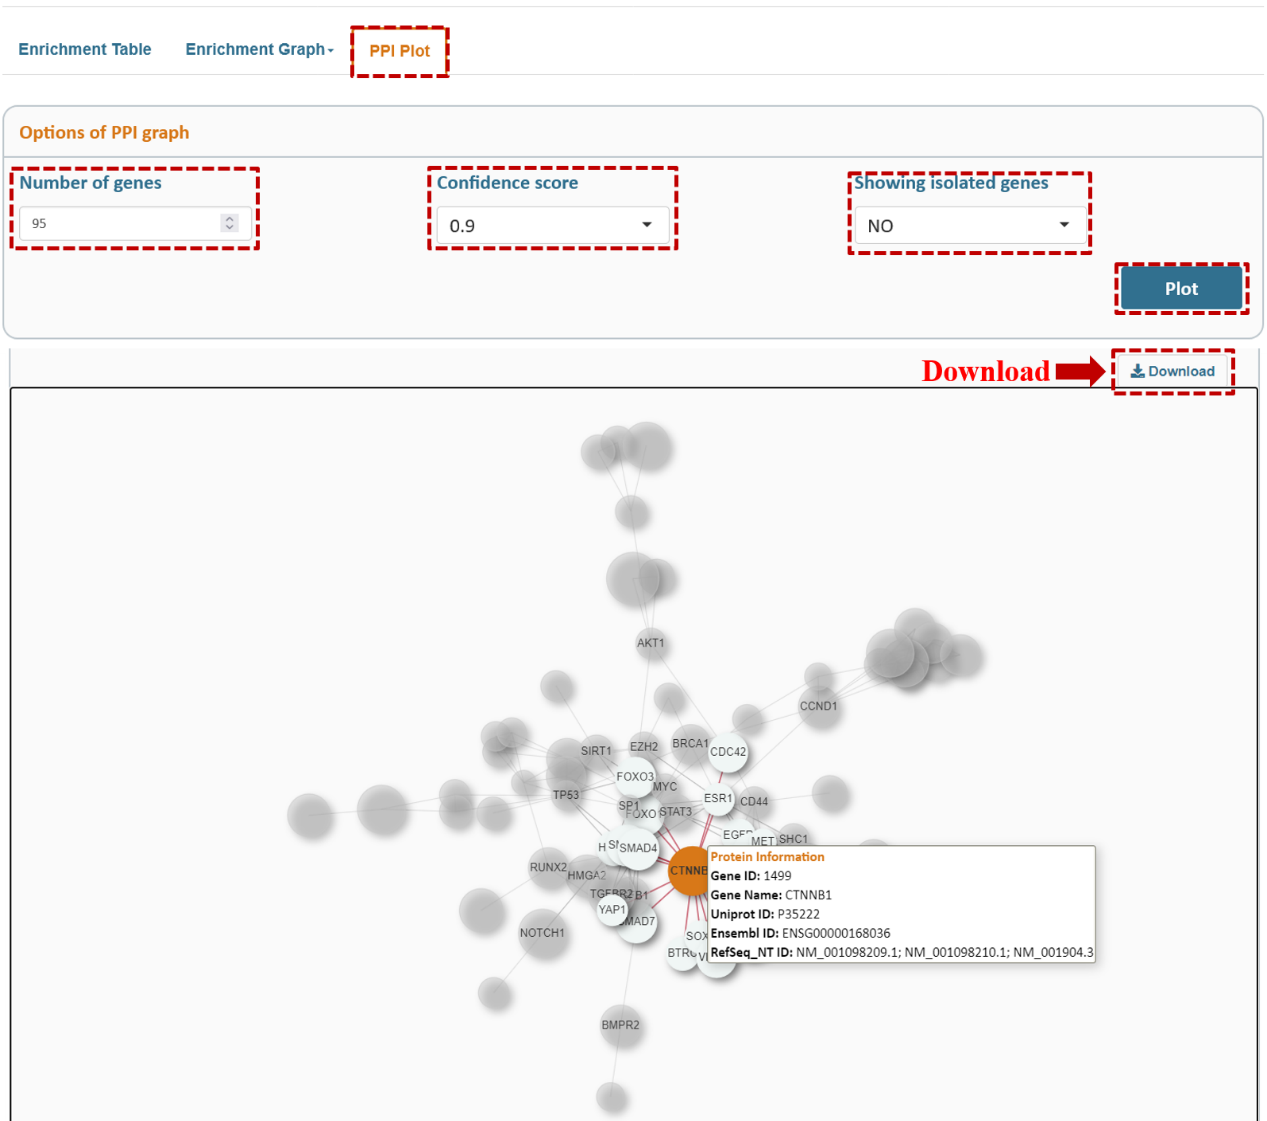Viewport: 1267px width, 1121px height.
Task: Select the RUNX2 network node
Action: tap(548, 868)
